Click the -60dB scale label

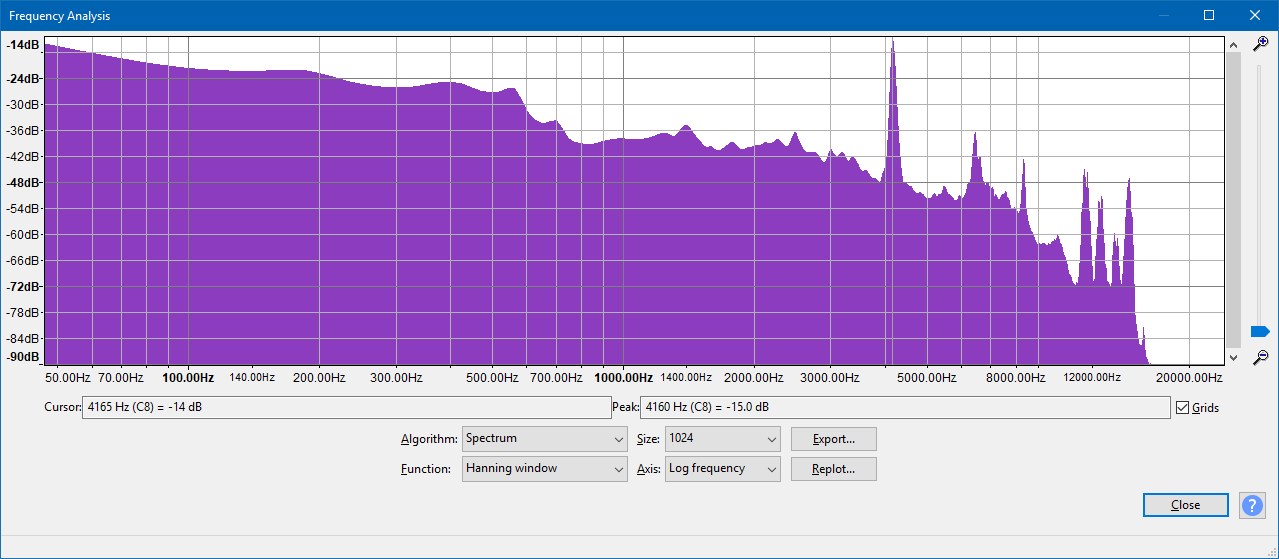point(23,235)
